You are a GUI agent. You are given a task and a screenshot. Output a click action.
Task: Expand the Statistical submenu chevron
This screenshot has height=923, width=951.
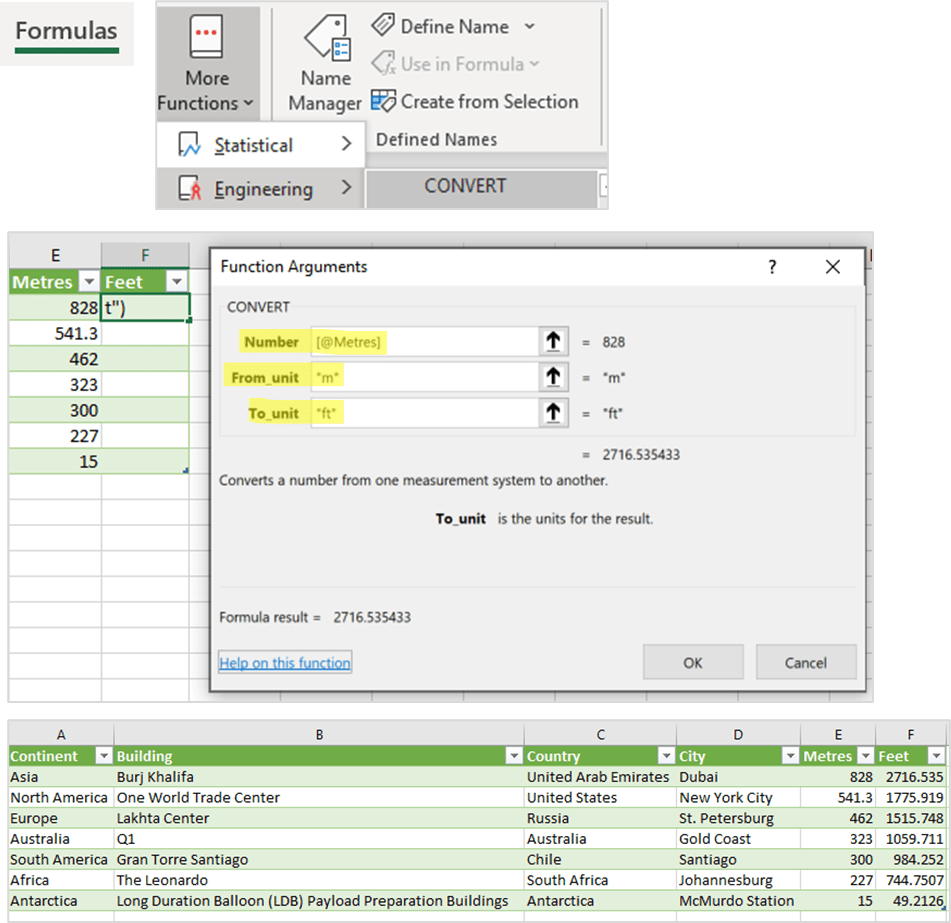[x=346, y=144]
